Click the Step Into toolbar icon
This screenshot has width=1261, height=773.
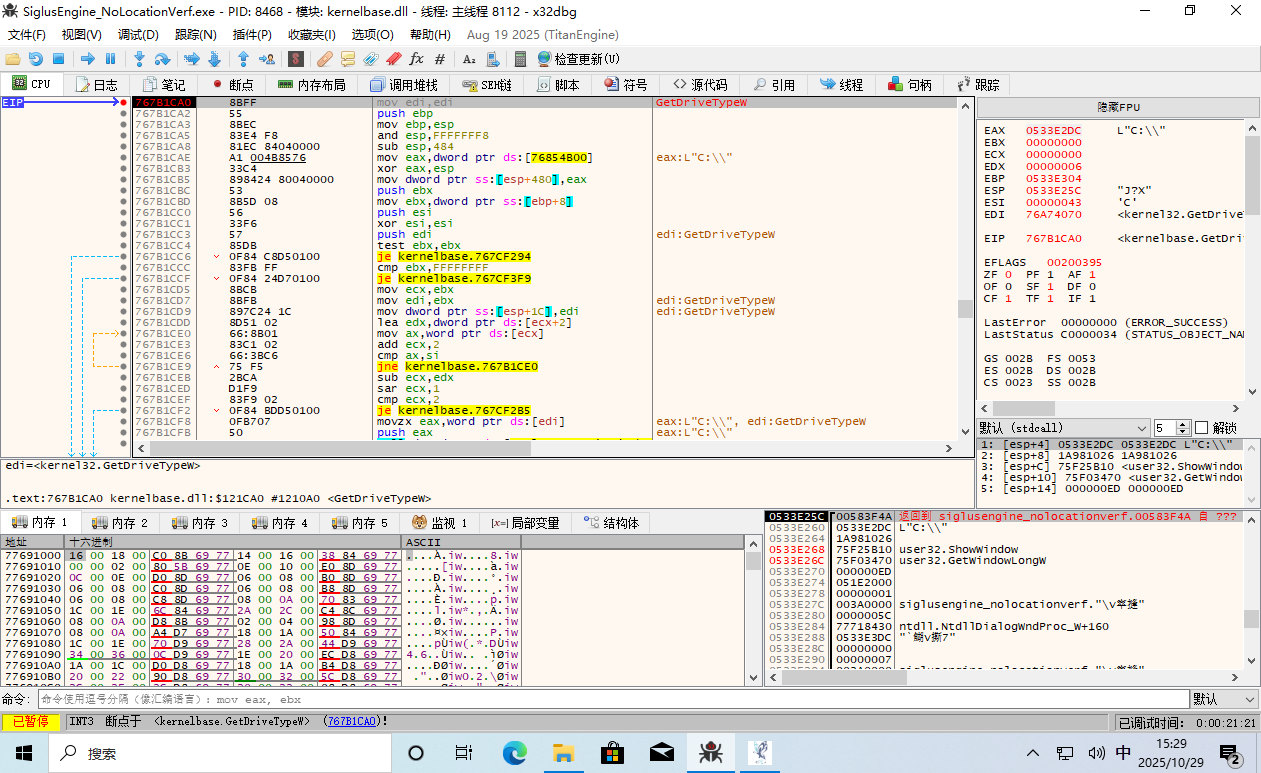pos(139,59)
